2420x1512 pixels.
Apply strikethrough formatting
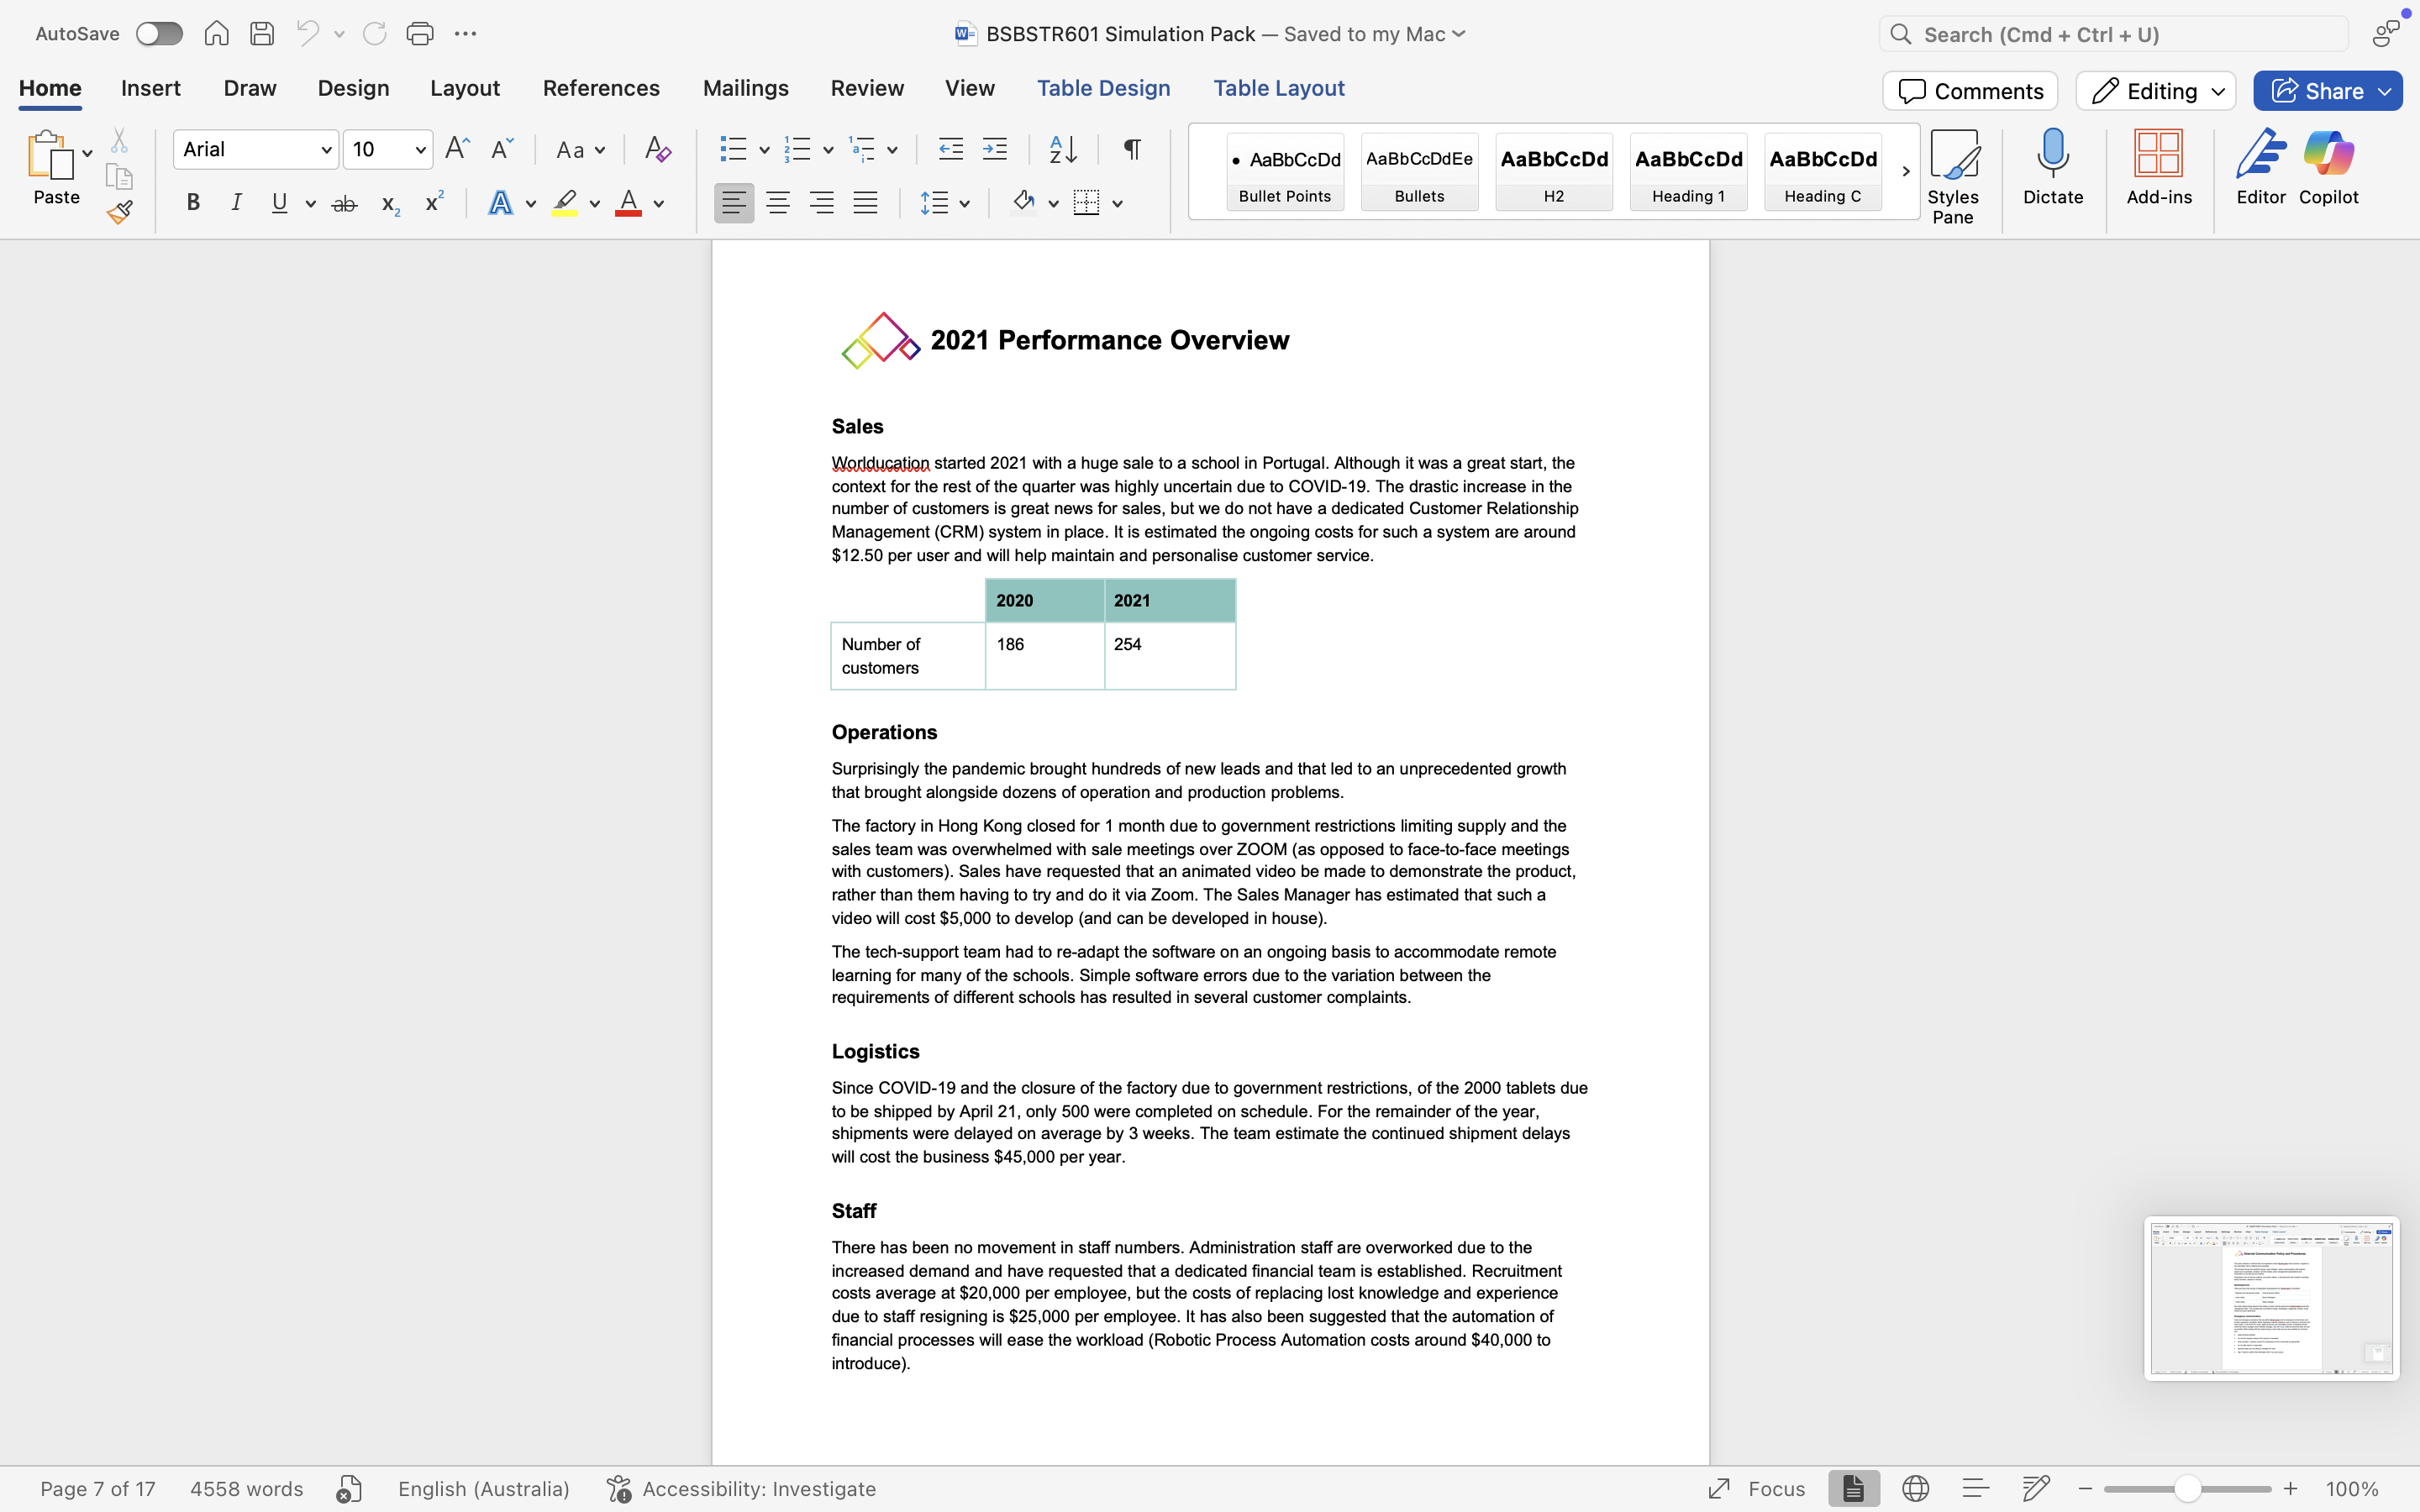344,204
